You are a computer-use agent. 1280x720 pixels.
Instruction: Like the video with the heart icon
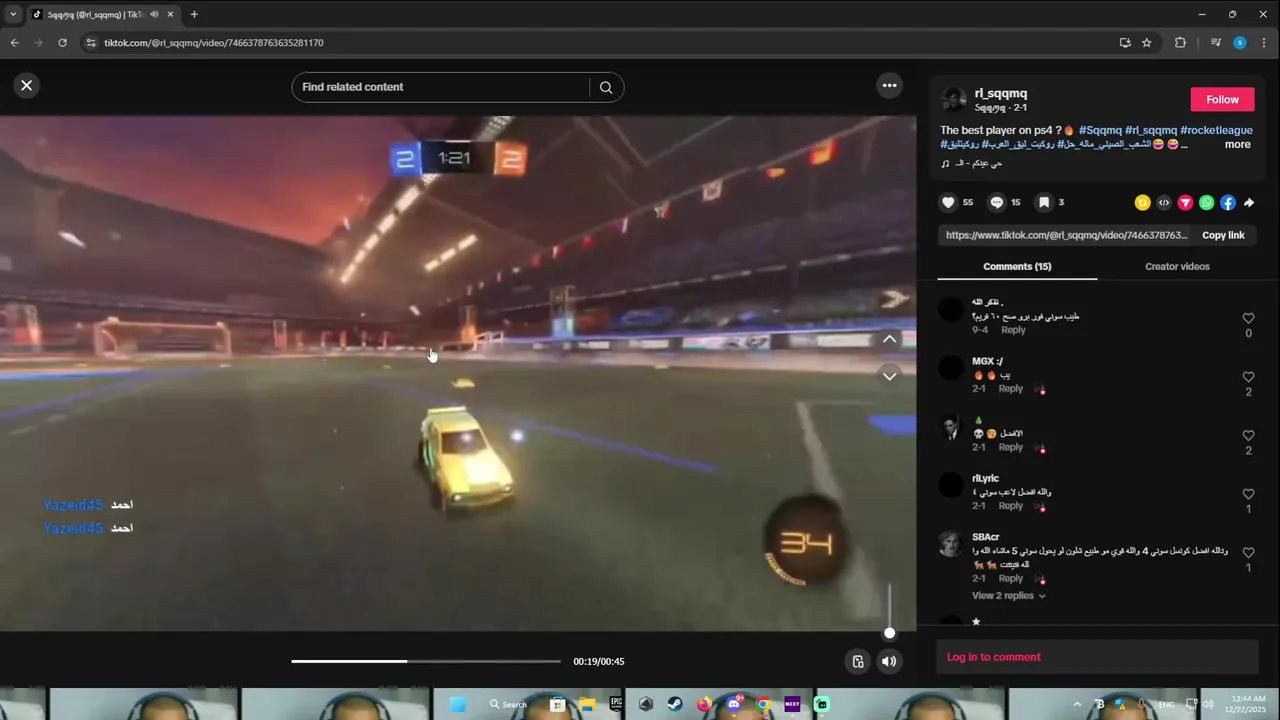point(948,202)
